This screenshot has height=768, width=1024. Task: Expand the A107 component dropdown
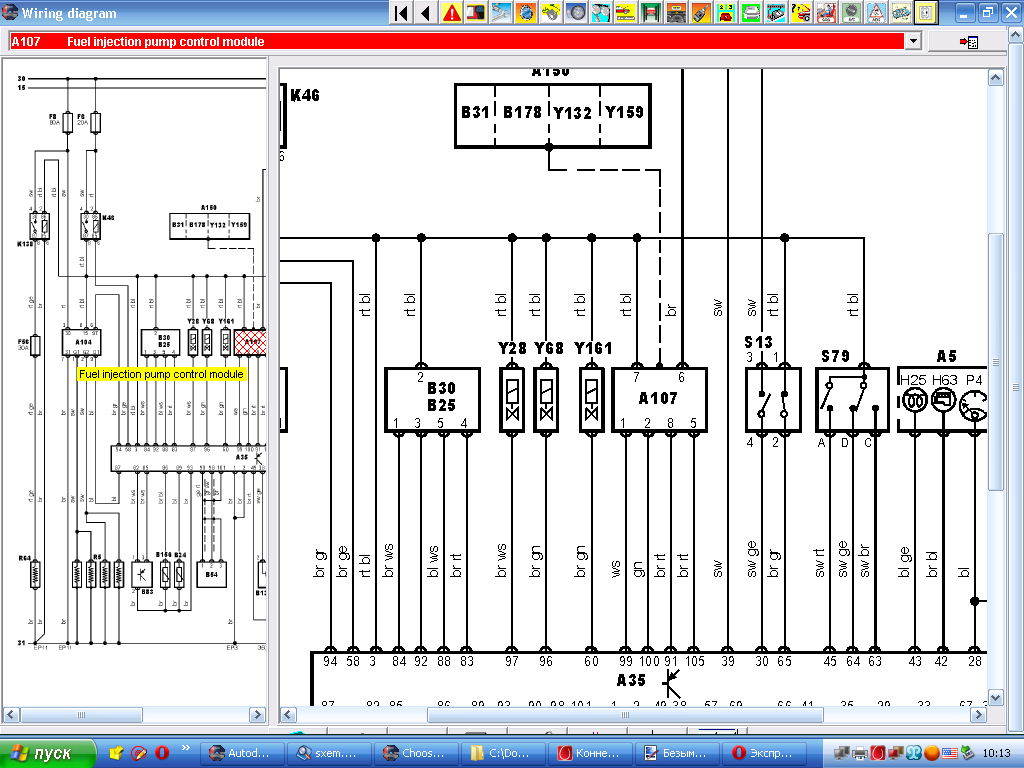(x=913, y=41)
